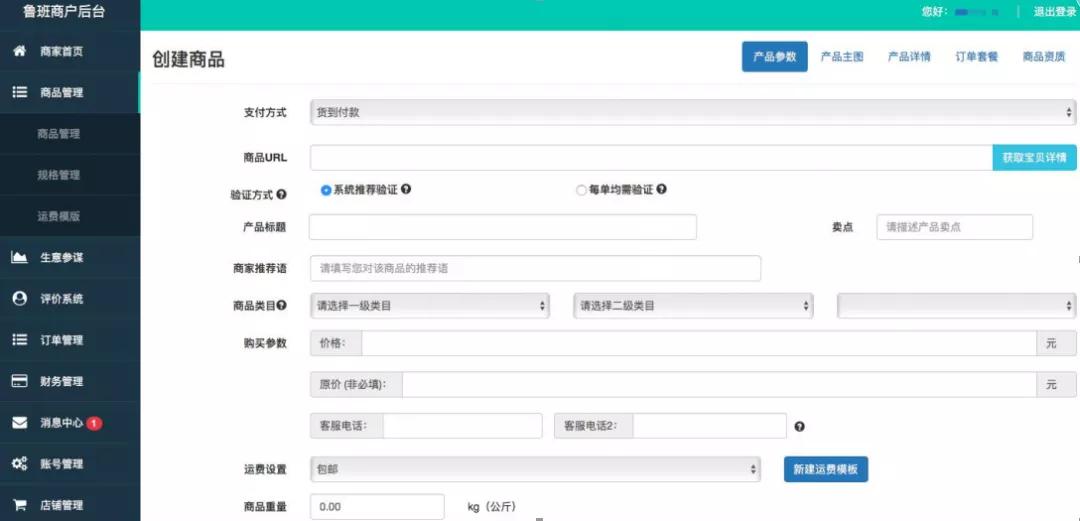Switch to the 订单套餐 tab
This screenshot has height=521, width=1080.
tap(977, 57)
